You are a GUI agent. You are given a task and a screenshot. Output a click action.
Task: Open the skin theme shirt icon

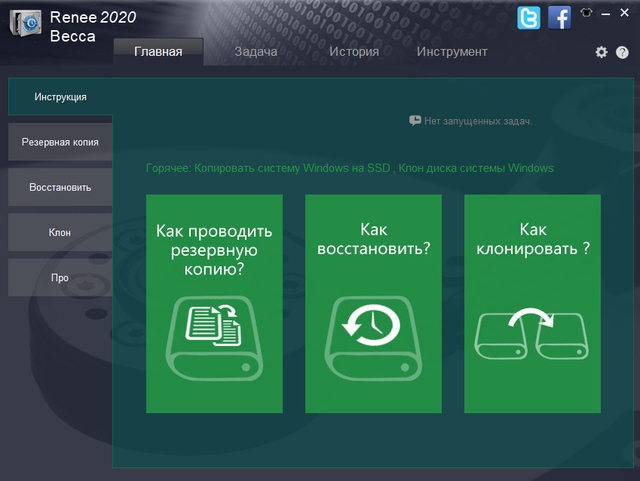click(586, 13)
